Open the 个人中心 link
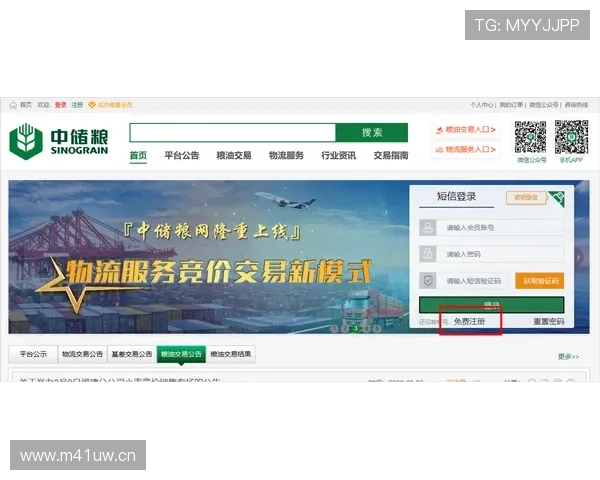Viewport: 600px width, 480px height. (481, 105)
